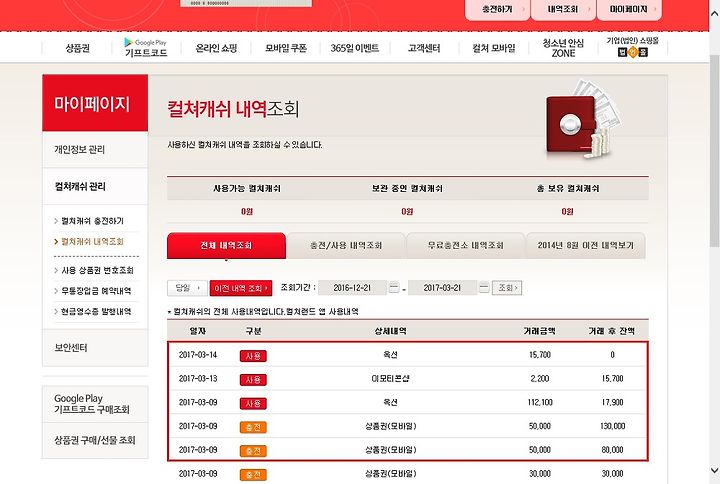The height and width of the screenshot is (484, 720).
Task: Select the 전체 내역조회 tab
Action: point(226,246)
